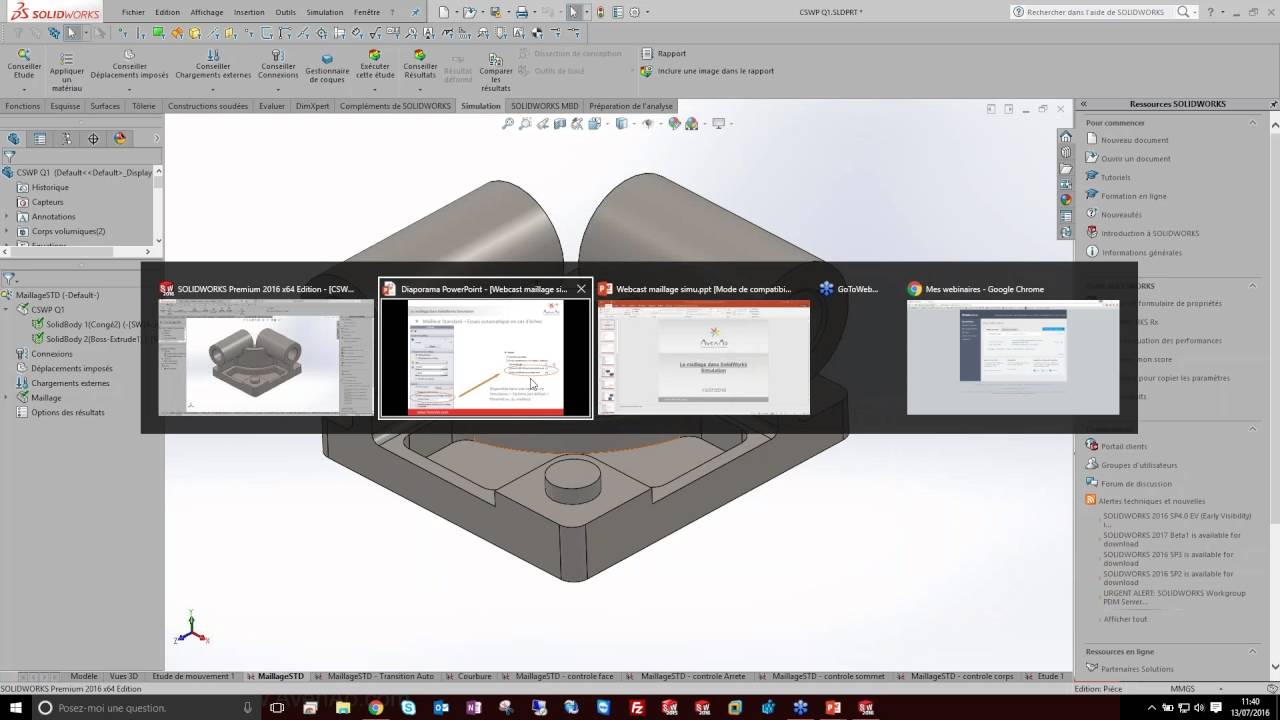Switch to SOLIDWORKS MBD tab
The width and height of the screenshot is (1280, 720).
pos(545,106)
